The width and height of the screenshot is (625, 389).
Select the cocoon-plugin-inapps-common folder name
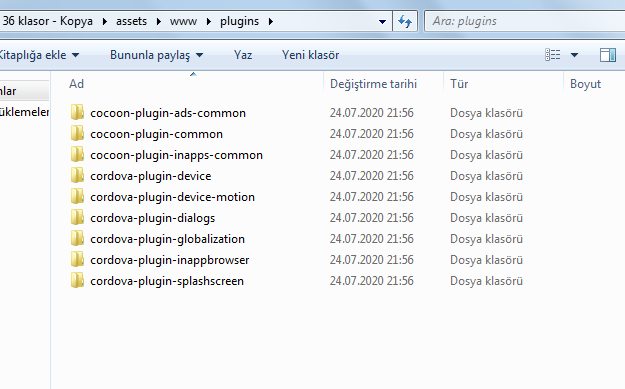pos(176,155)
